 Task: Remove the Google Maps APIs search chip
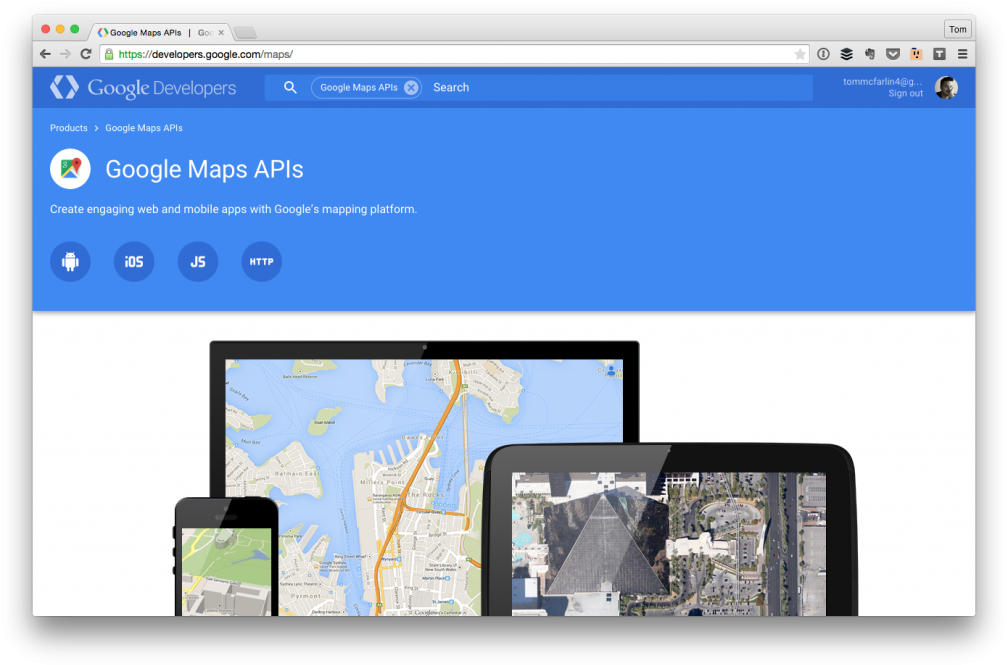pyautogui.click(x=410, y=87)
